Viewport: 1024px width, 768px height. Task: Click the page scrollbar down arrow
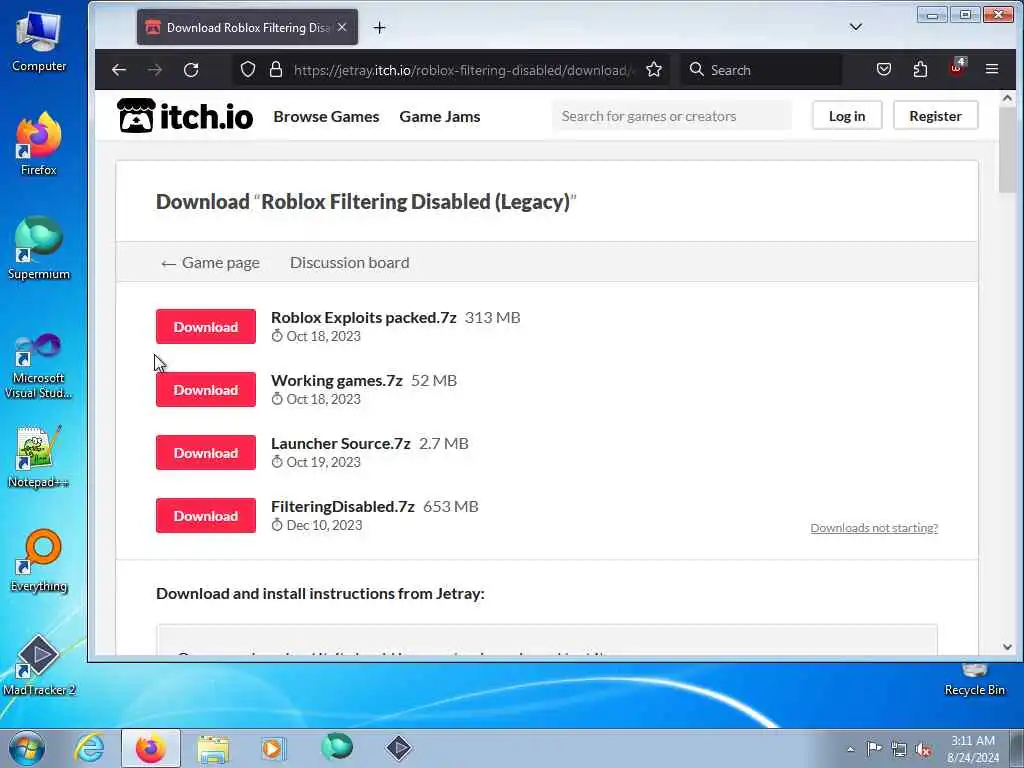[x=1006, y=647]
